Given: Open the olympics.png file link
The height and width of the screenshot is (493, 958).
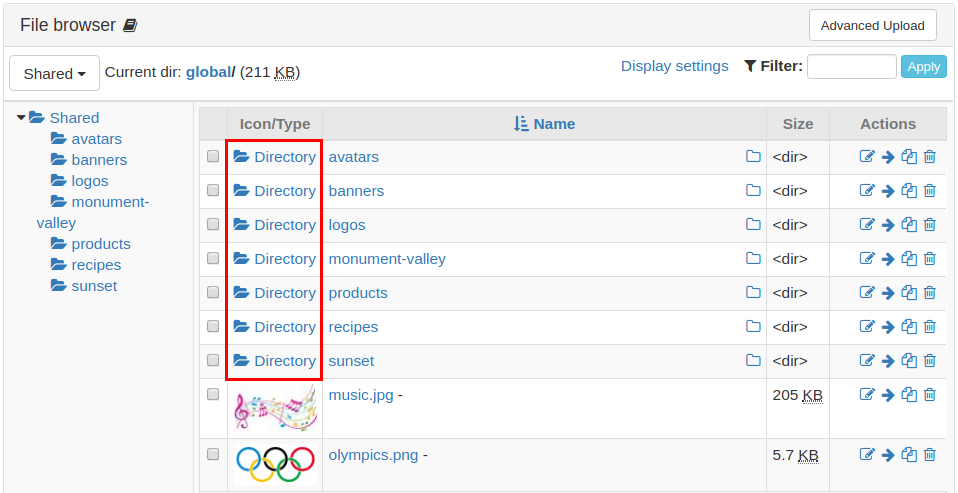Looking at the screenshot, I should tap(373, 455).
